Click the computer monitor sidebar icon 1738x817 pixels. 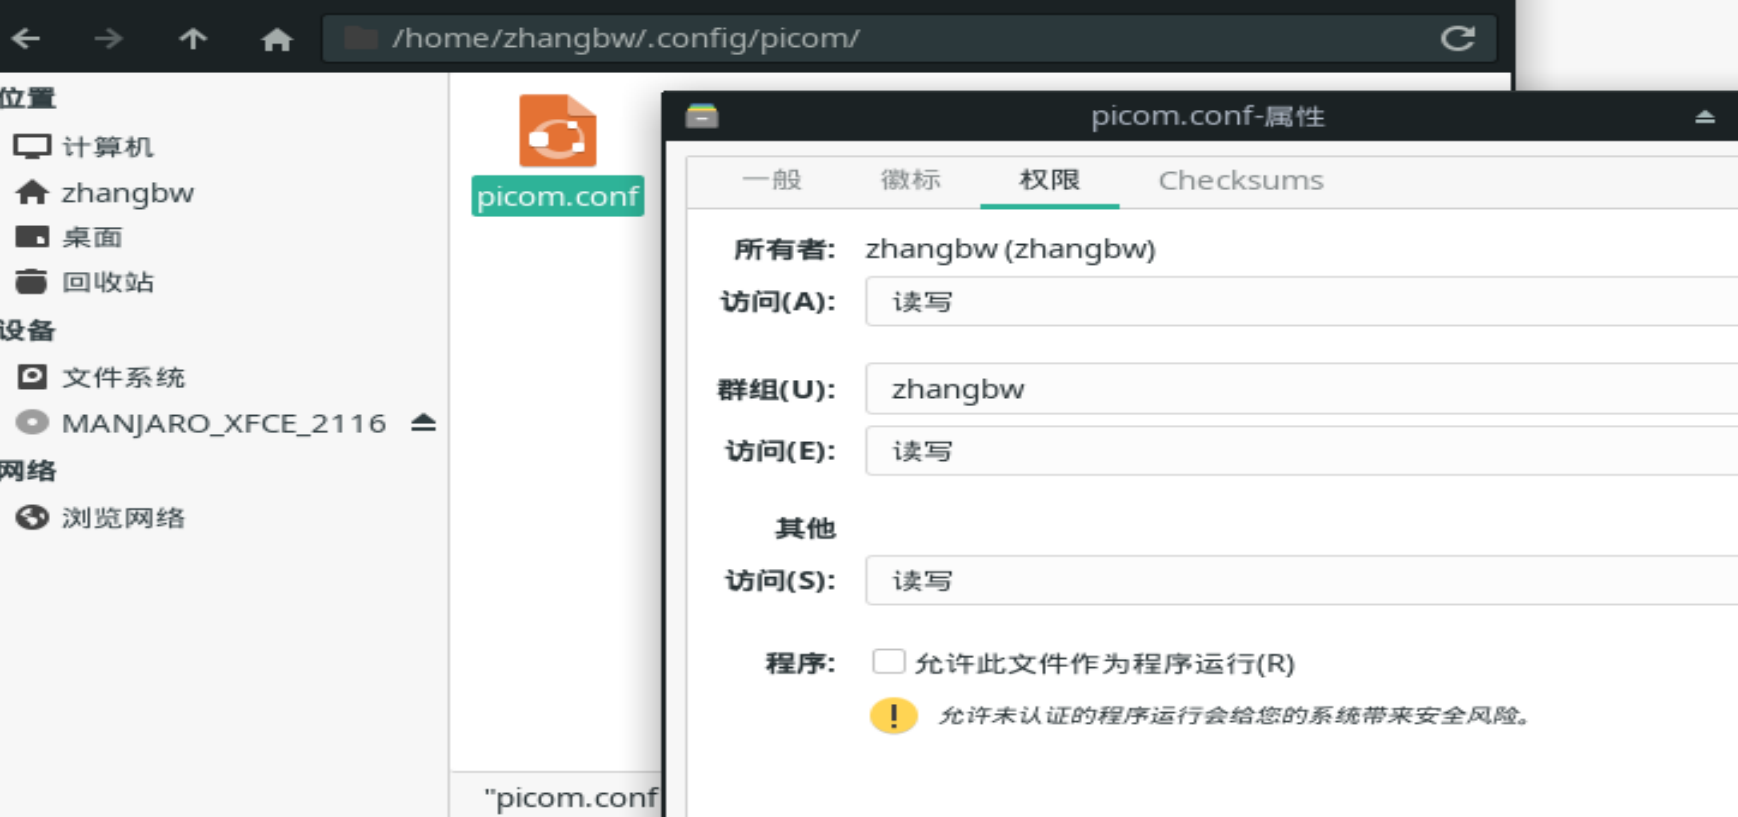coord(32,147)
